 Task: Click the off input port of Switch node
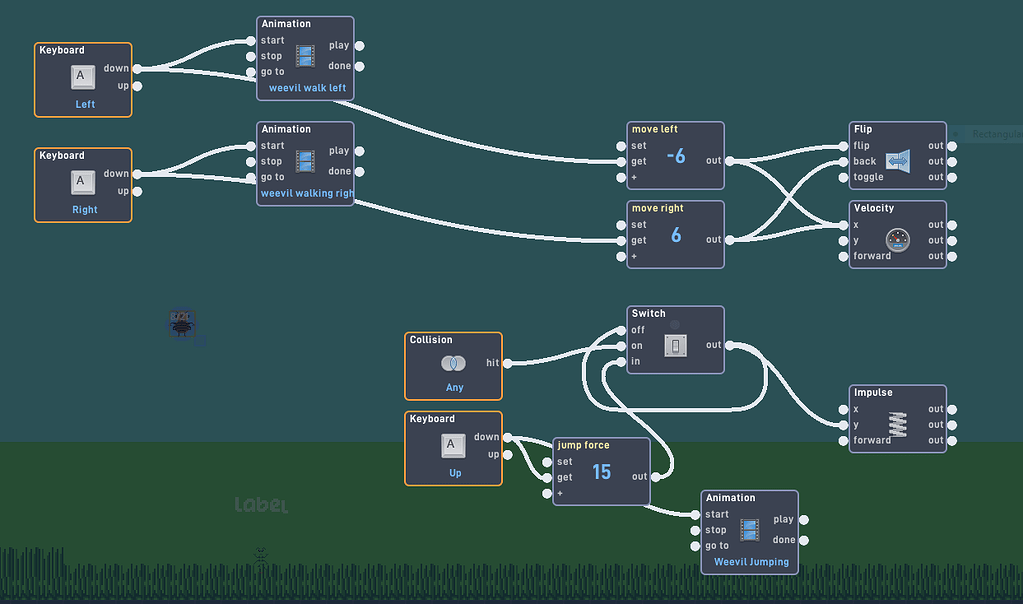pos(621,331)
